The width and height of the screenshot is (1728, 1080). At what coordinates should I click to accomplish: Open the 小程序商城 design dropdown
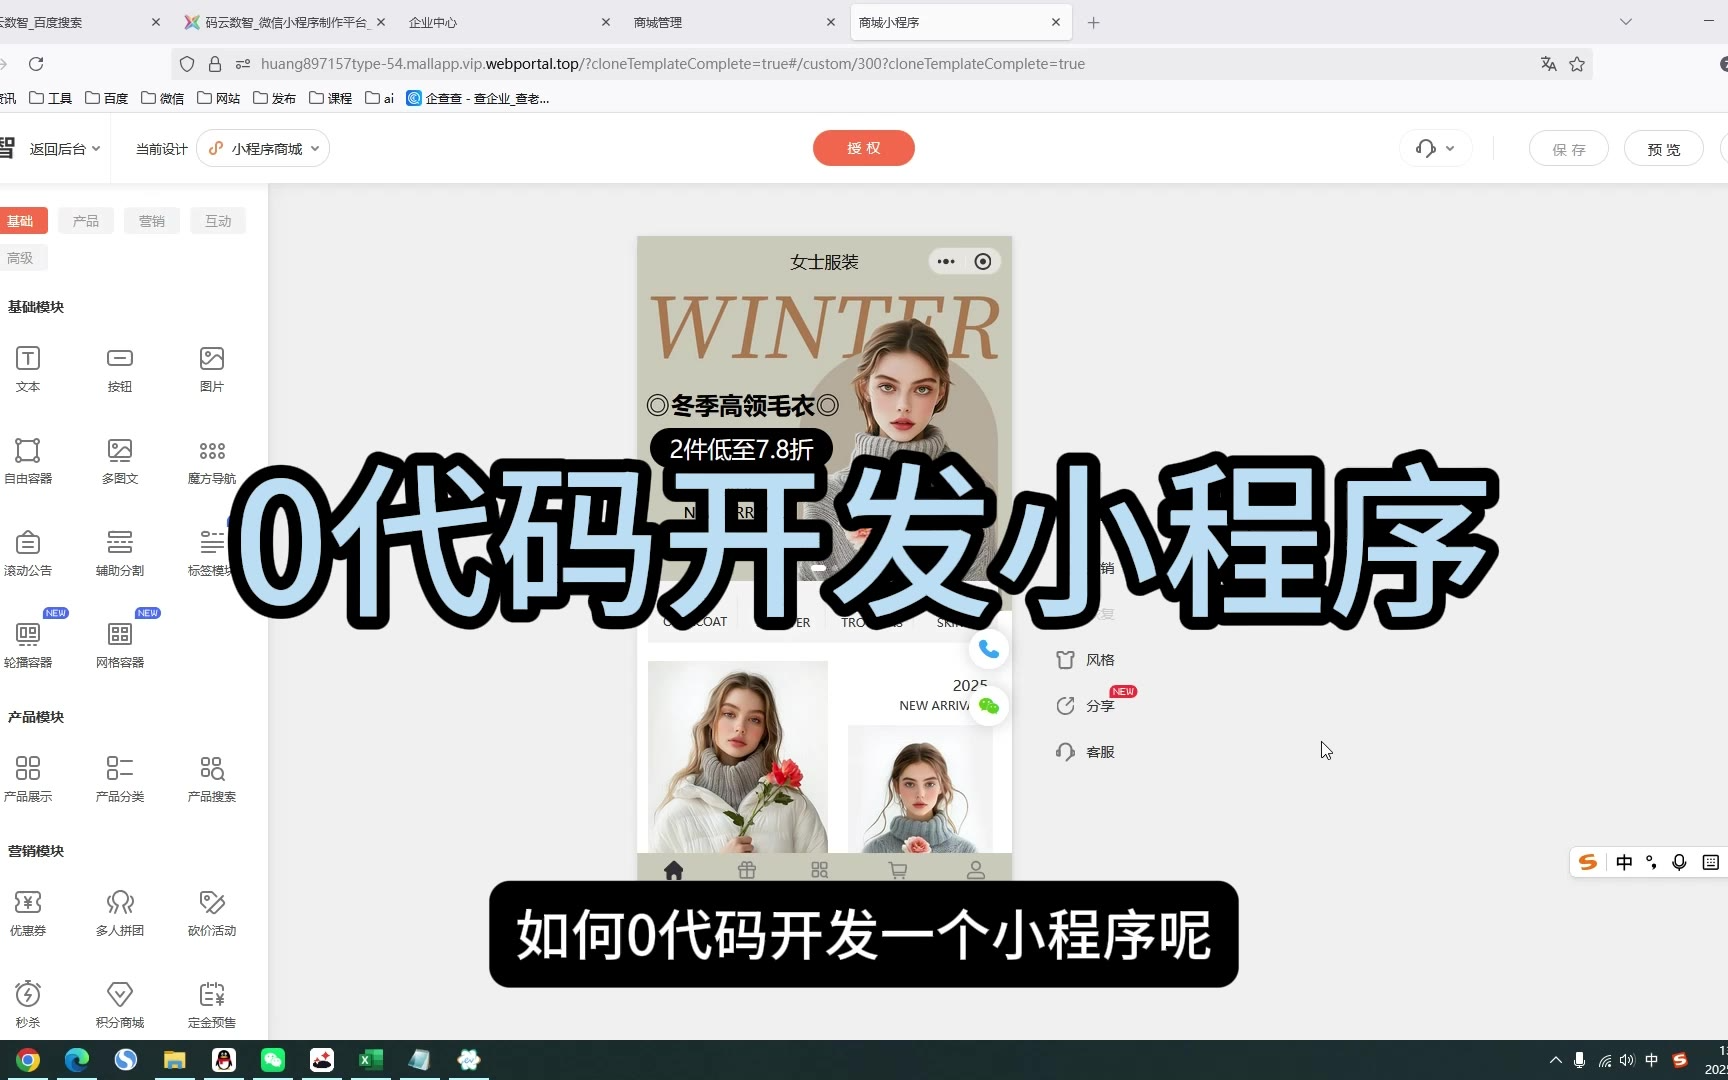pyautogui.click(x=264, y=149)
